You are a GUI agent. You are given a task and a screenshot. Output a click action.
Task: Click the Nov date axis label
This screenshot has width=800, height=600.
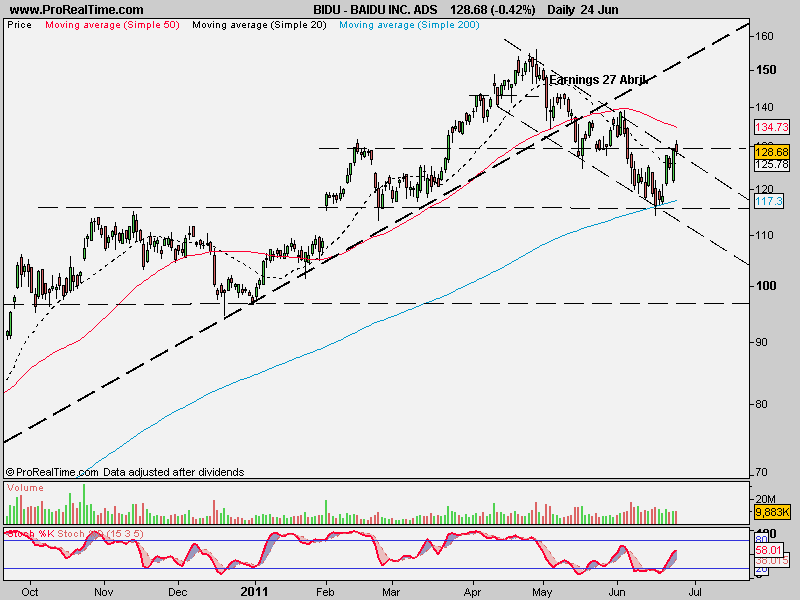pos(104,592)
